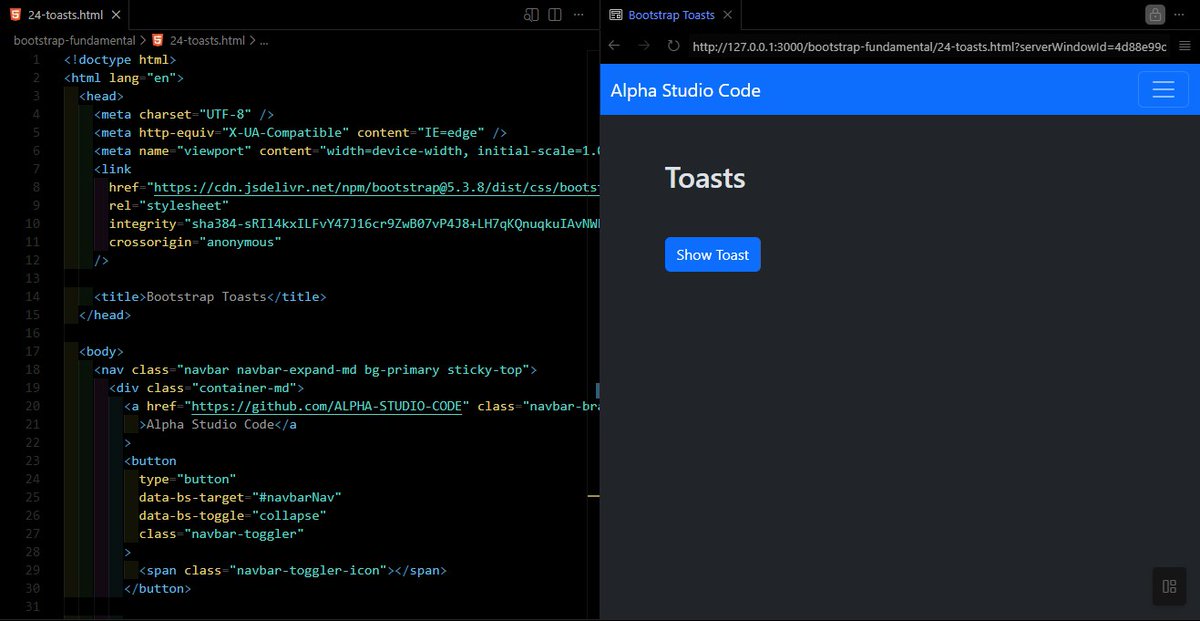The width and height of the screenshot is (1200, 621).
Task: Click the div class="container-md" line
Action: tap(206, 388)
